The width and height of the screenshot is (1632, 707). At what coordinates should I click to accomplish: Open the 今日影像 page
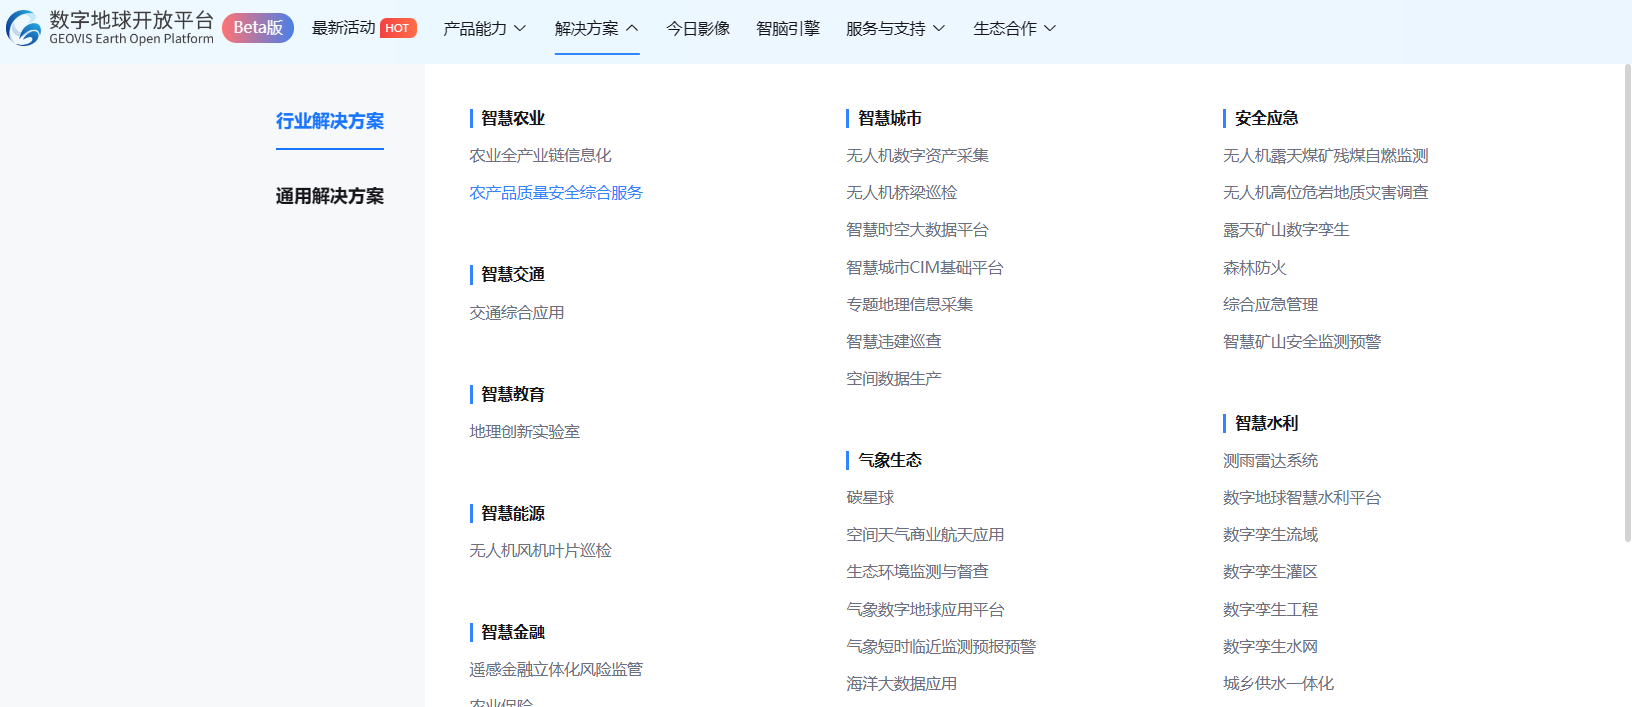click(698, 29)
